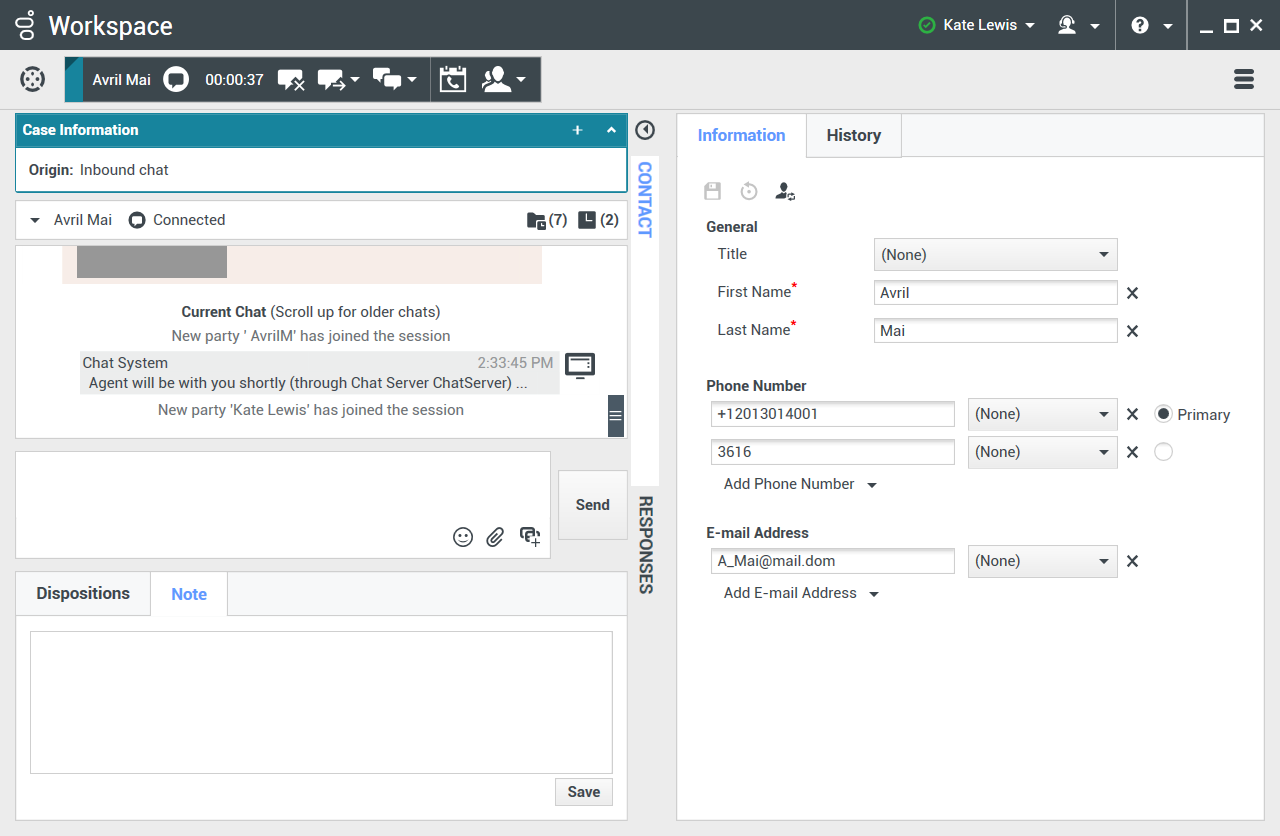
Task: Click the Send button
Action: coord(592,505)
